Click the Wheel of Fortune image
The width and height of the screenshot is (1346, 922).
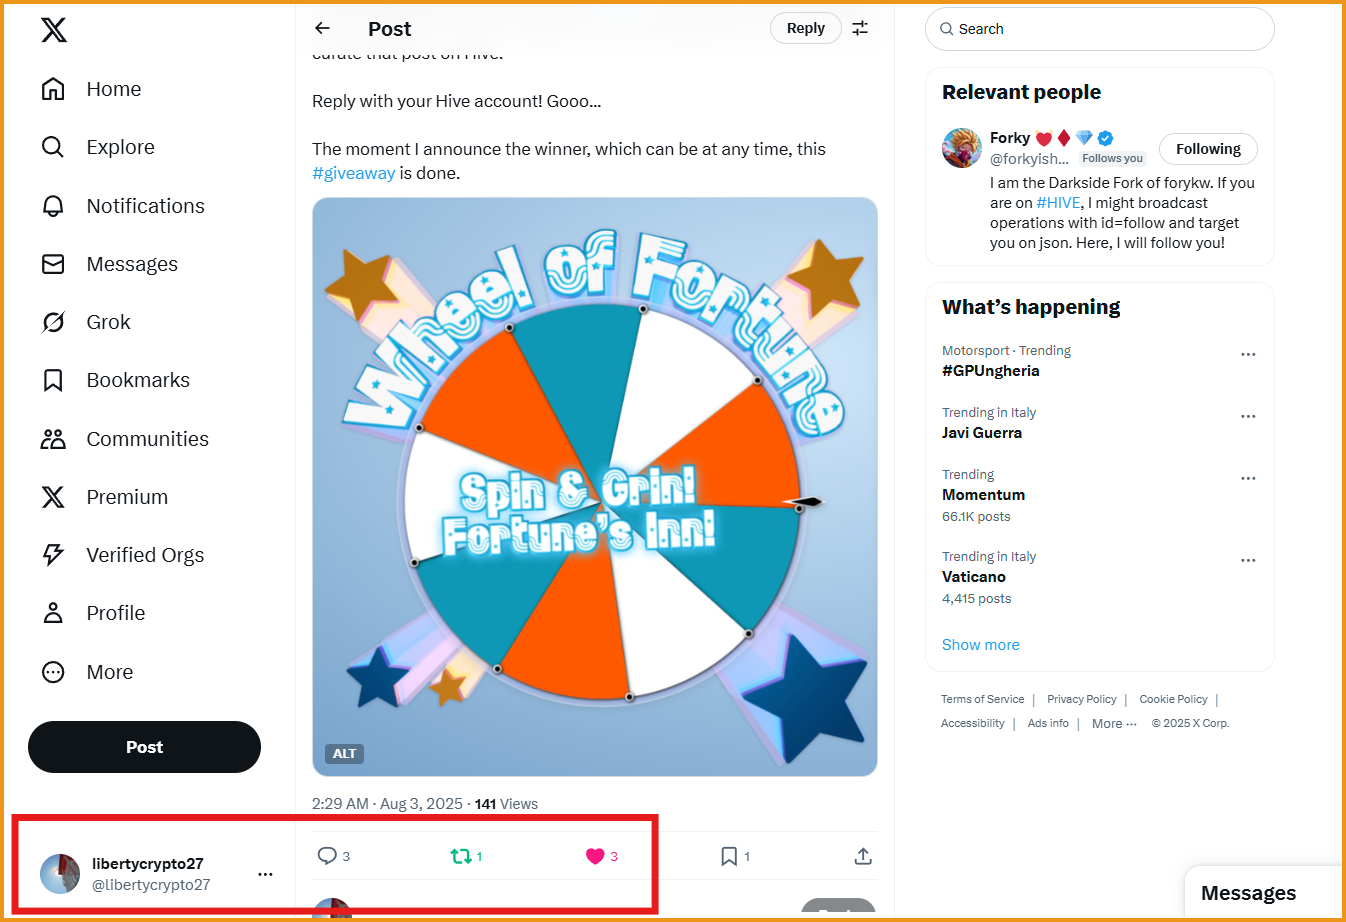(x=595, y=486)
